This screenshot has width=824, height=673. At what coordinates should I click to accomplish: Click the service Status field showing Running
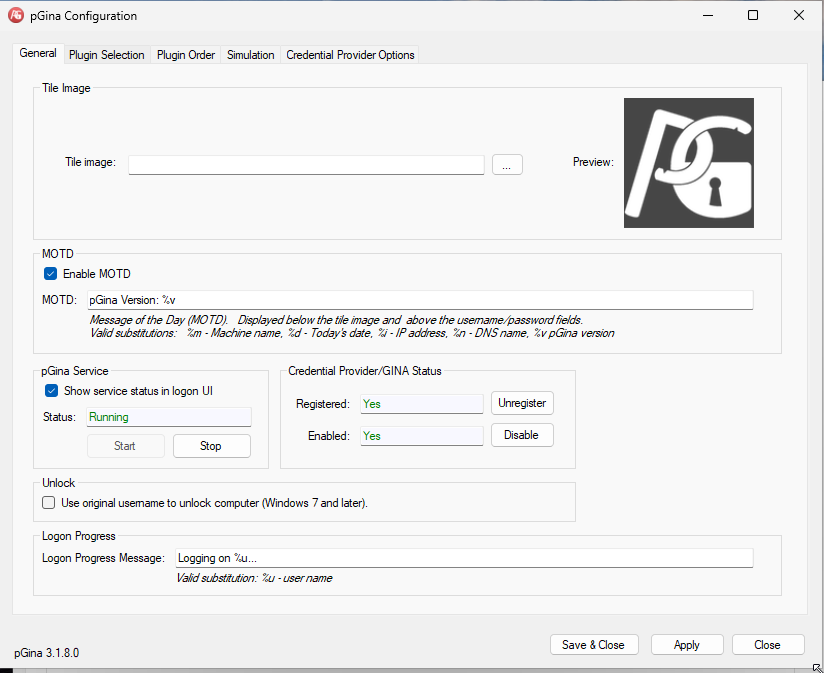pyautogui.click(x=169, y=417)
